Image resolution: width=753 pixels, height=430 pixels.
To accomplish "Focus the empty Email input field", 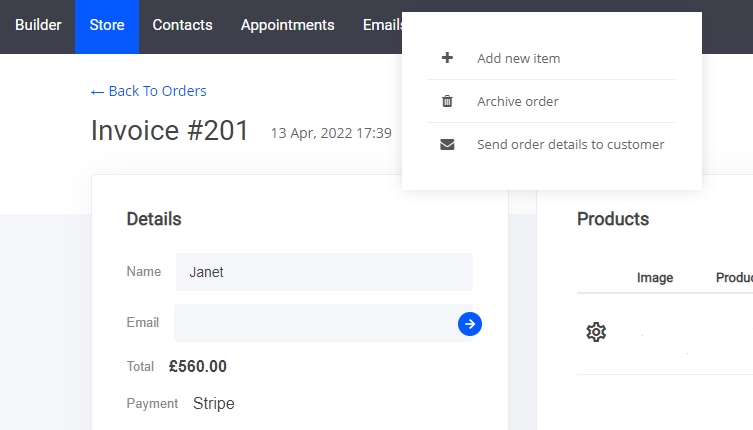I will (x=314, y=323).
